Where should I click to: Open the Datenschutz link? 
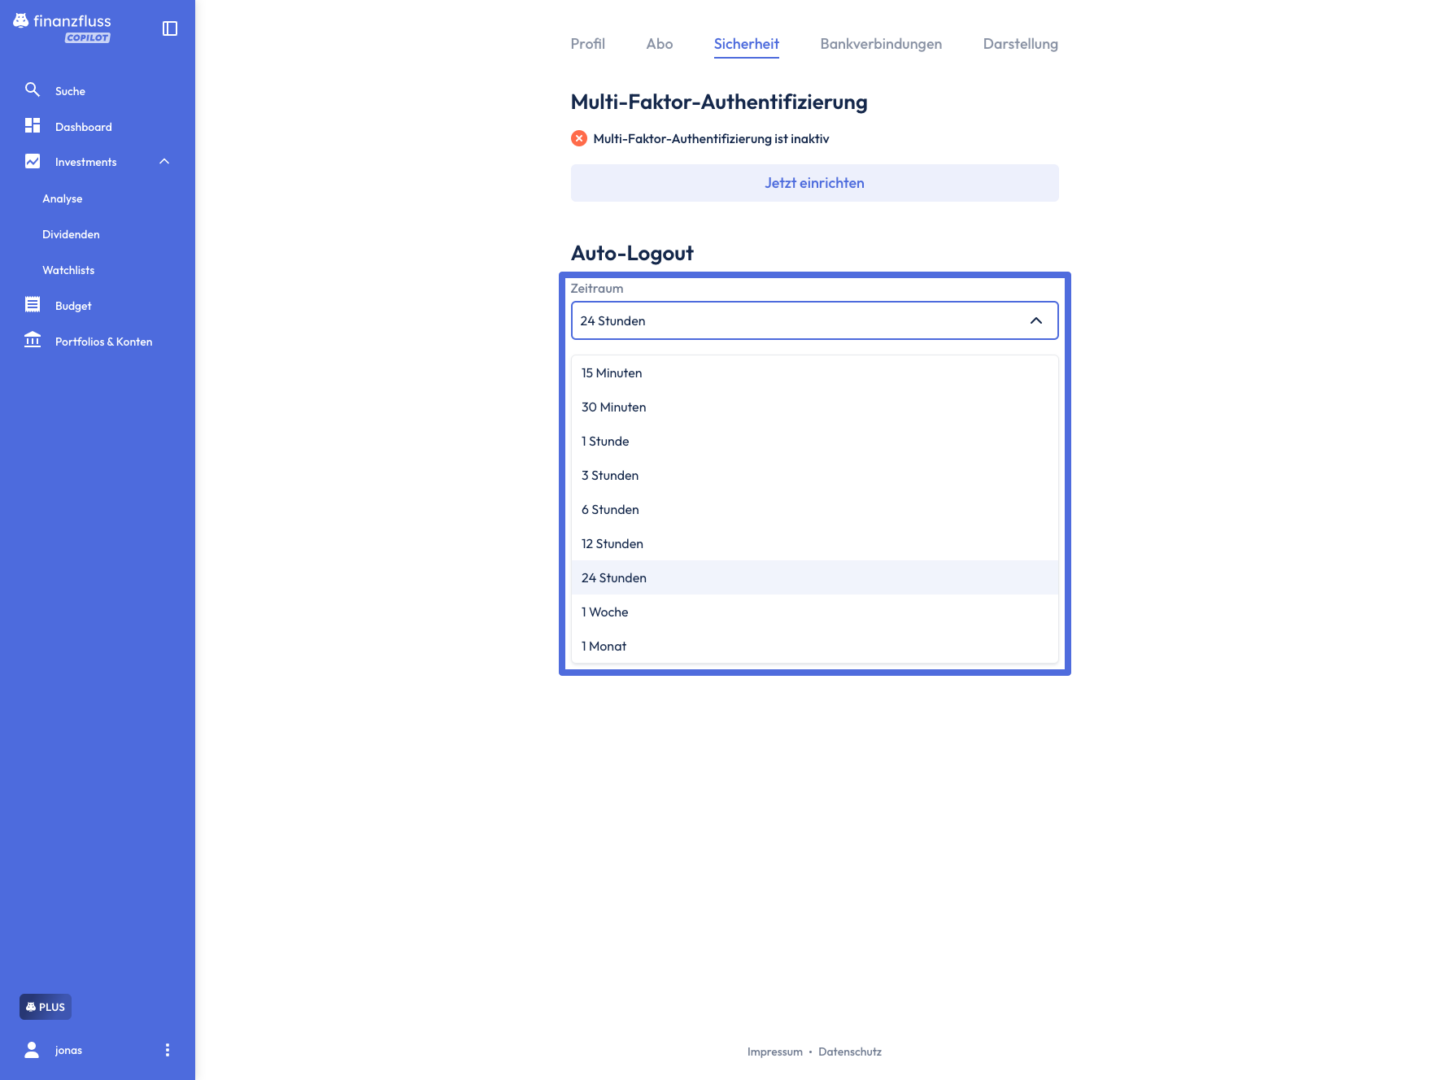[x=850, y=1052]
